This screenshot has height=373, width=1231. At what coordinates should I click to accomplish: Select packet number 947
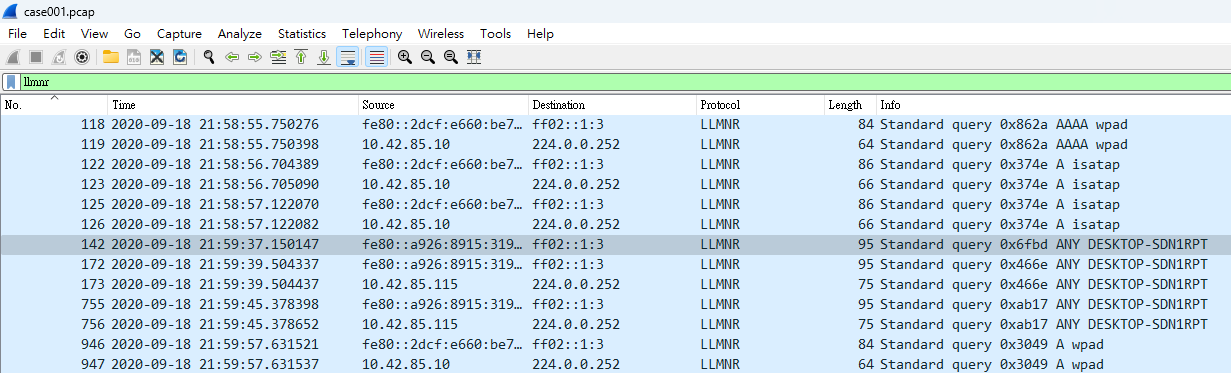pos(615,365)
